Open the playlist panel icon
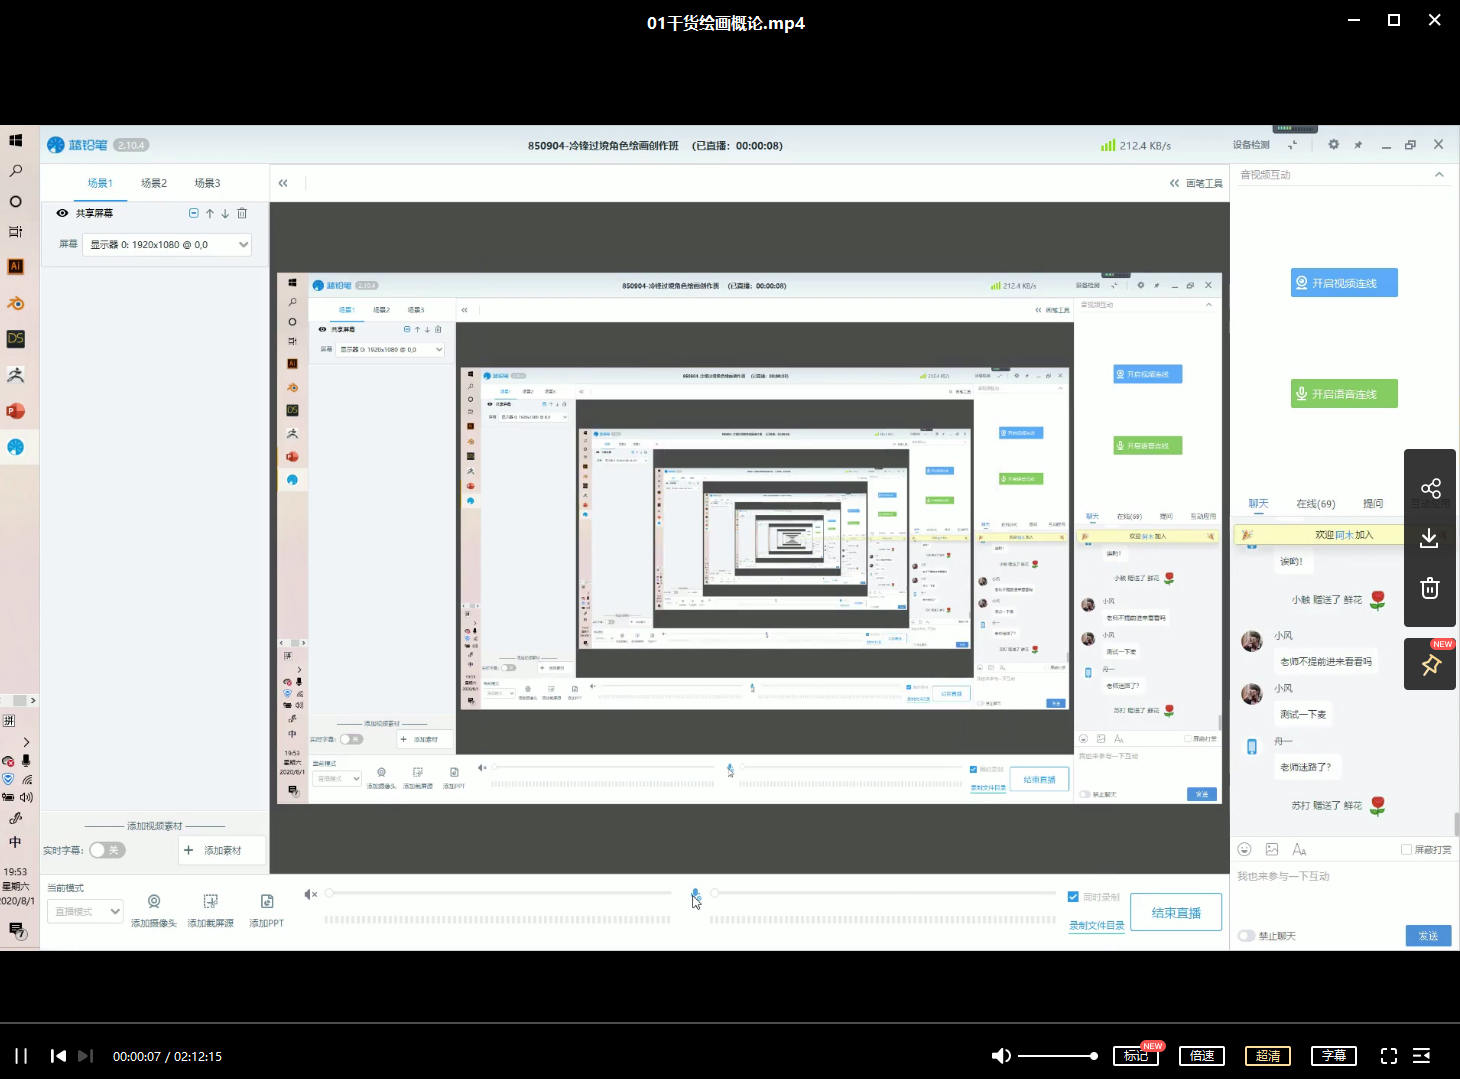 pyautogui.click(x=1421, y=1056)
